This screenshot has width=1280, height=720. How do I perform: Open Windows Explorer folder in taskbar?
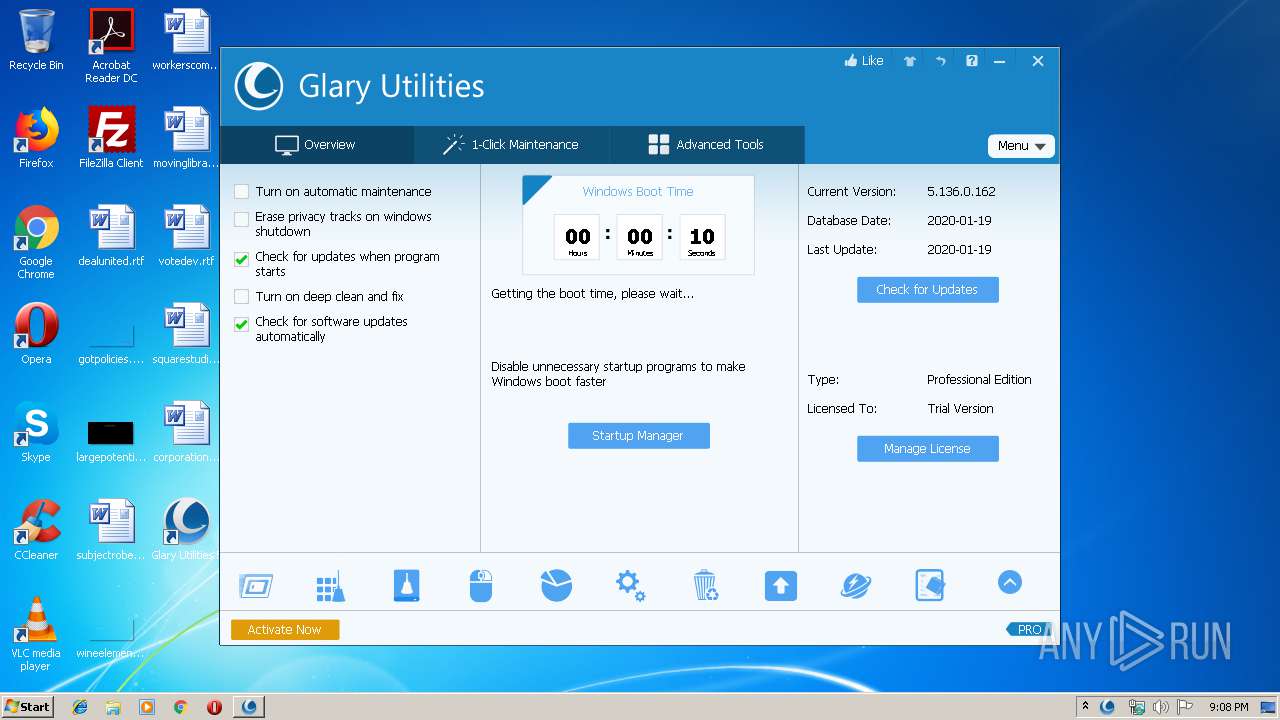(113, 707)
